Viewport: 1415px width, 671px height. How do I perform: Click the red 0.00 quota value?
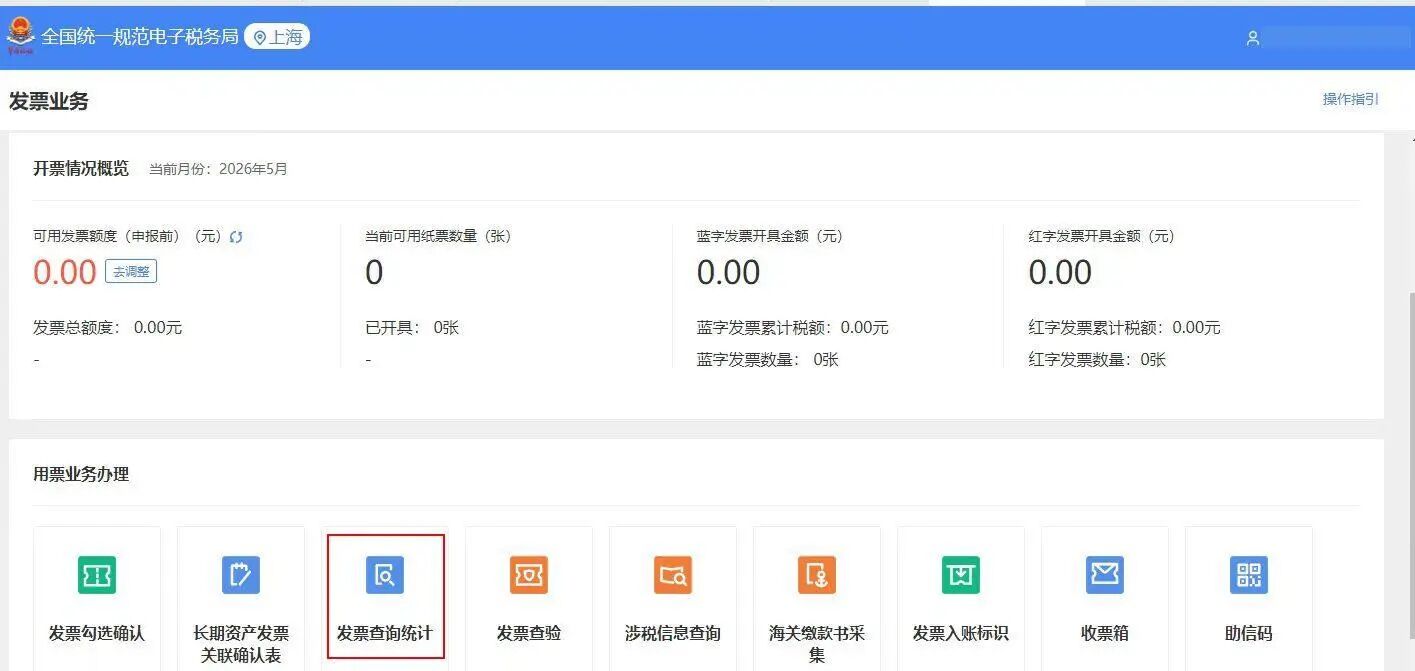click(x=65, y=272)
